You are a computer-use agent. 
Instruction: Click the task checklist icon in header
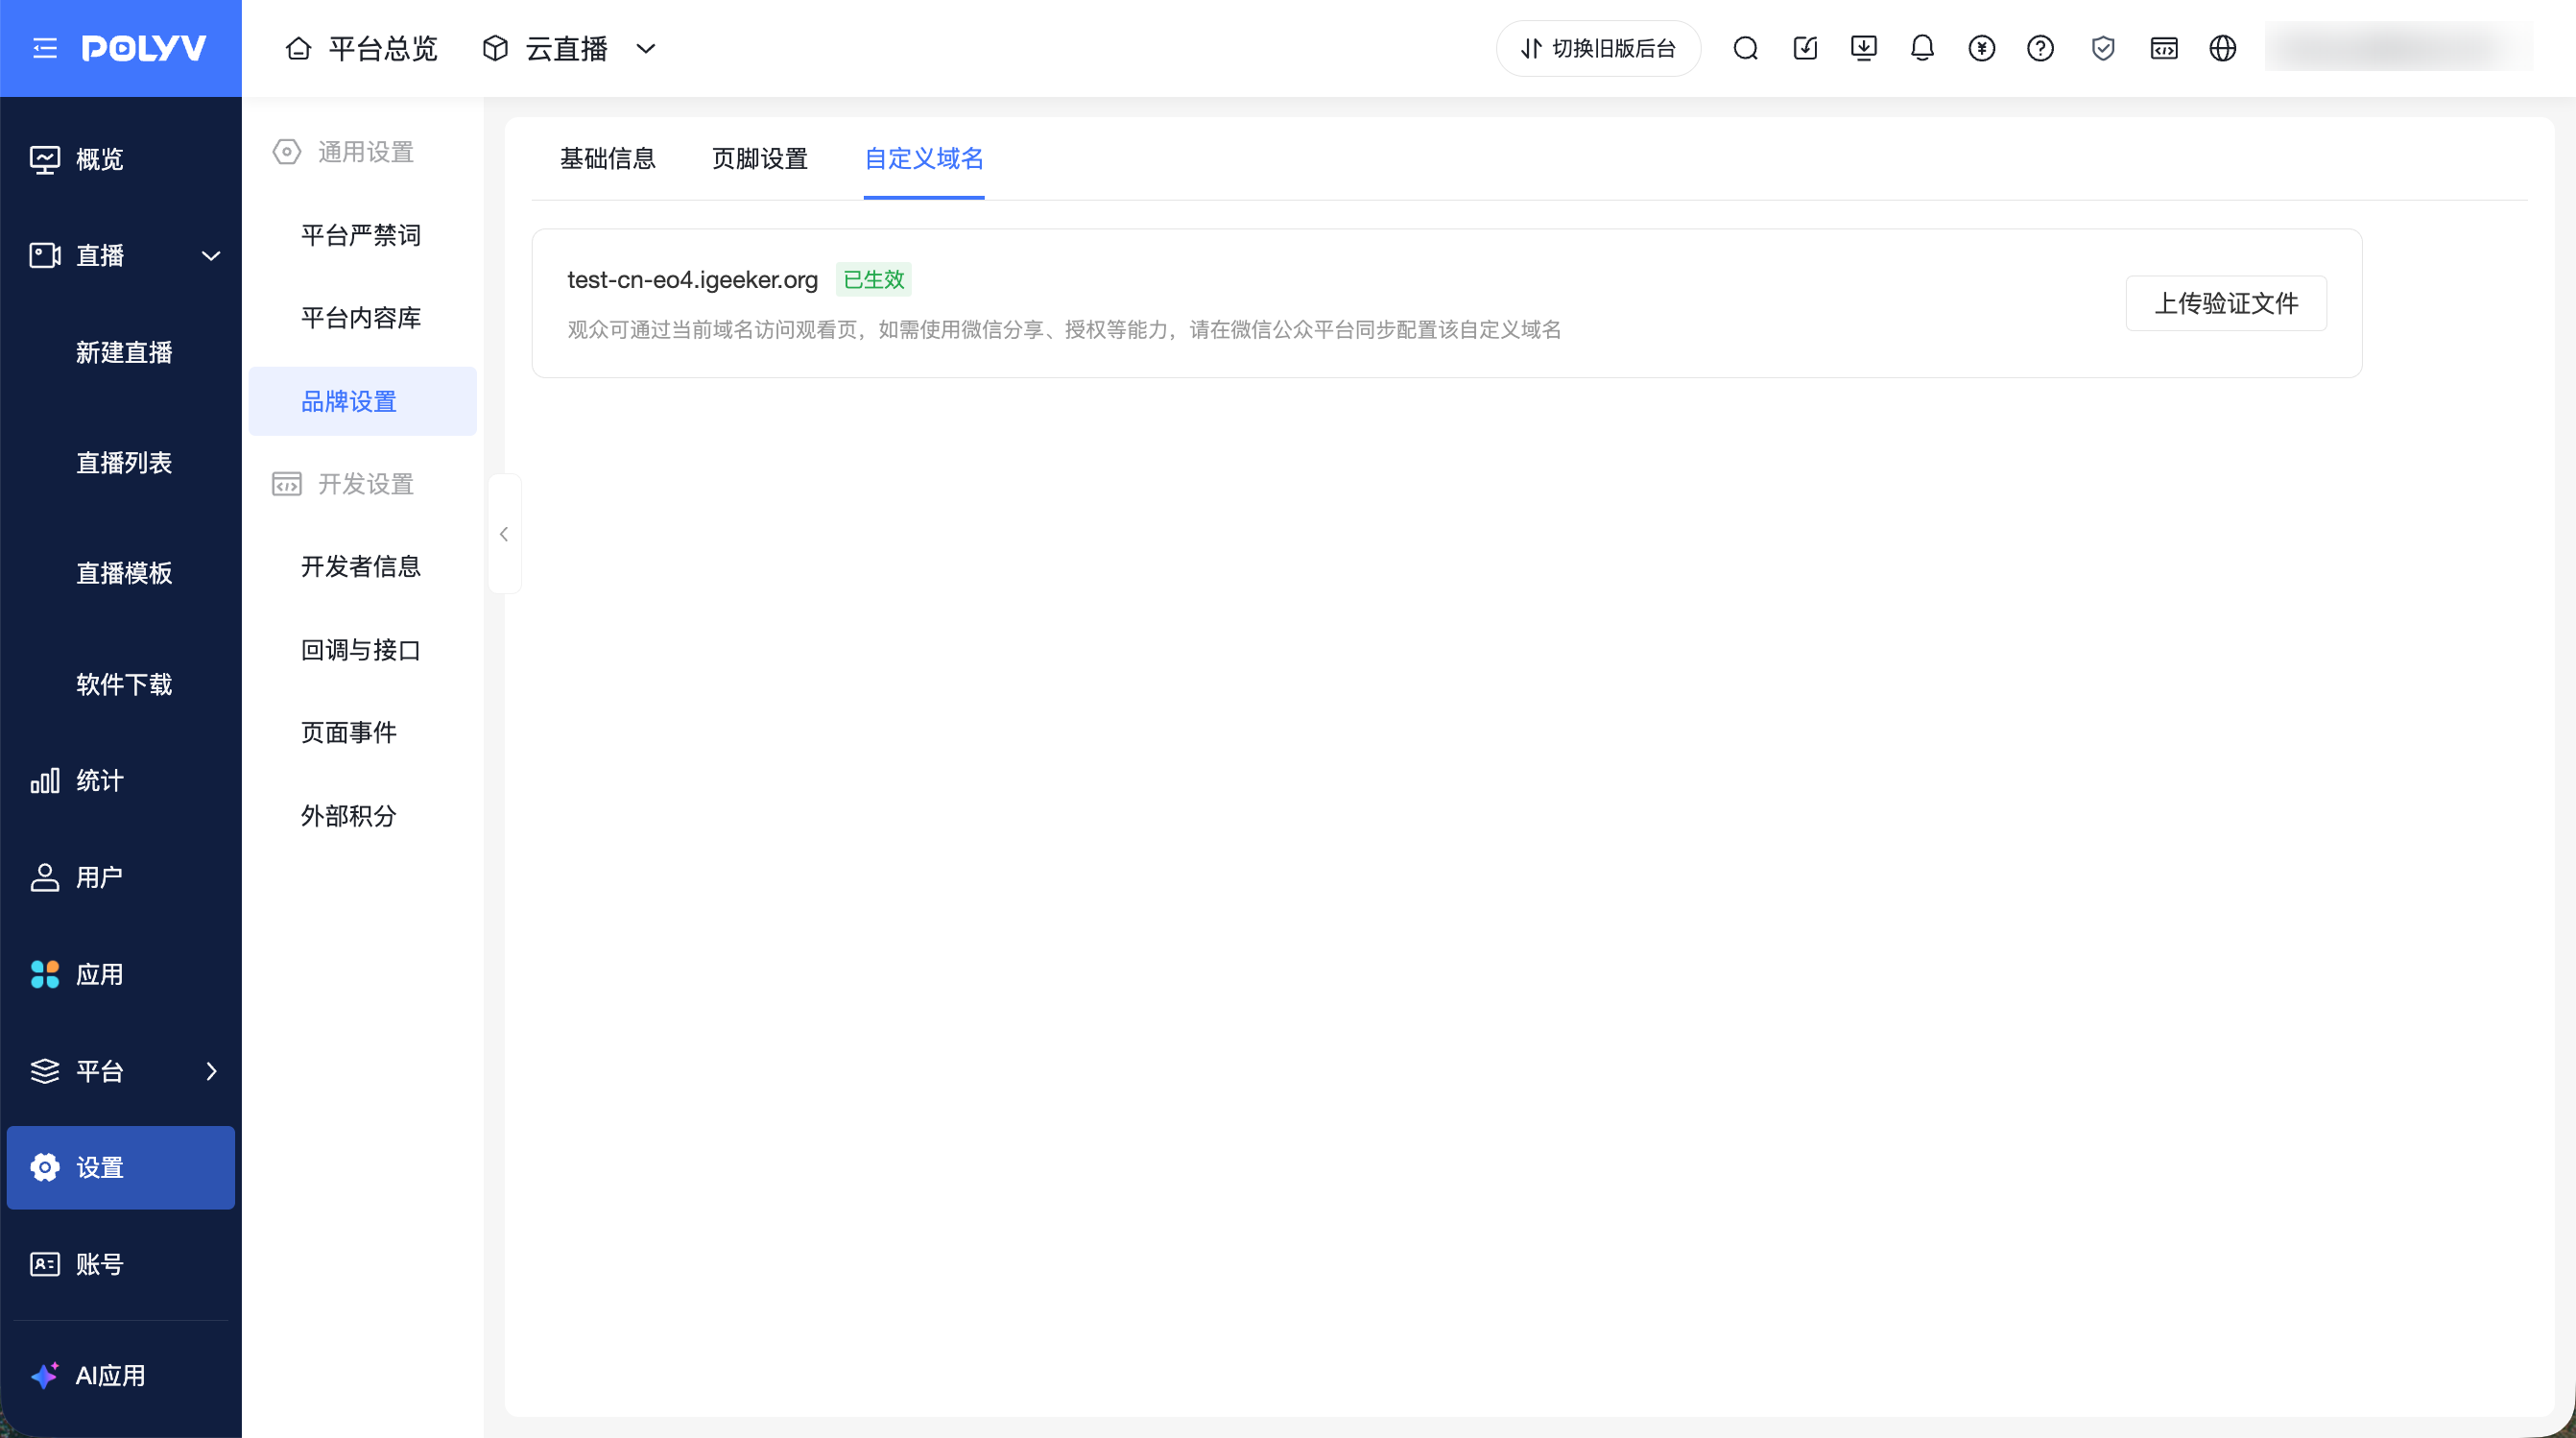[x=1805, y=48]
